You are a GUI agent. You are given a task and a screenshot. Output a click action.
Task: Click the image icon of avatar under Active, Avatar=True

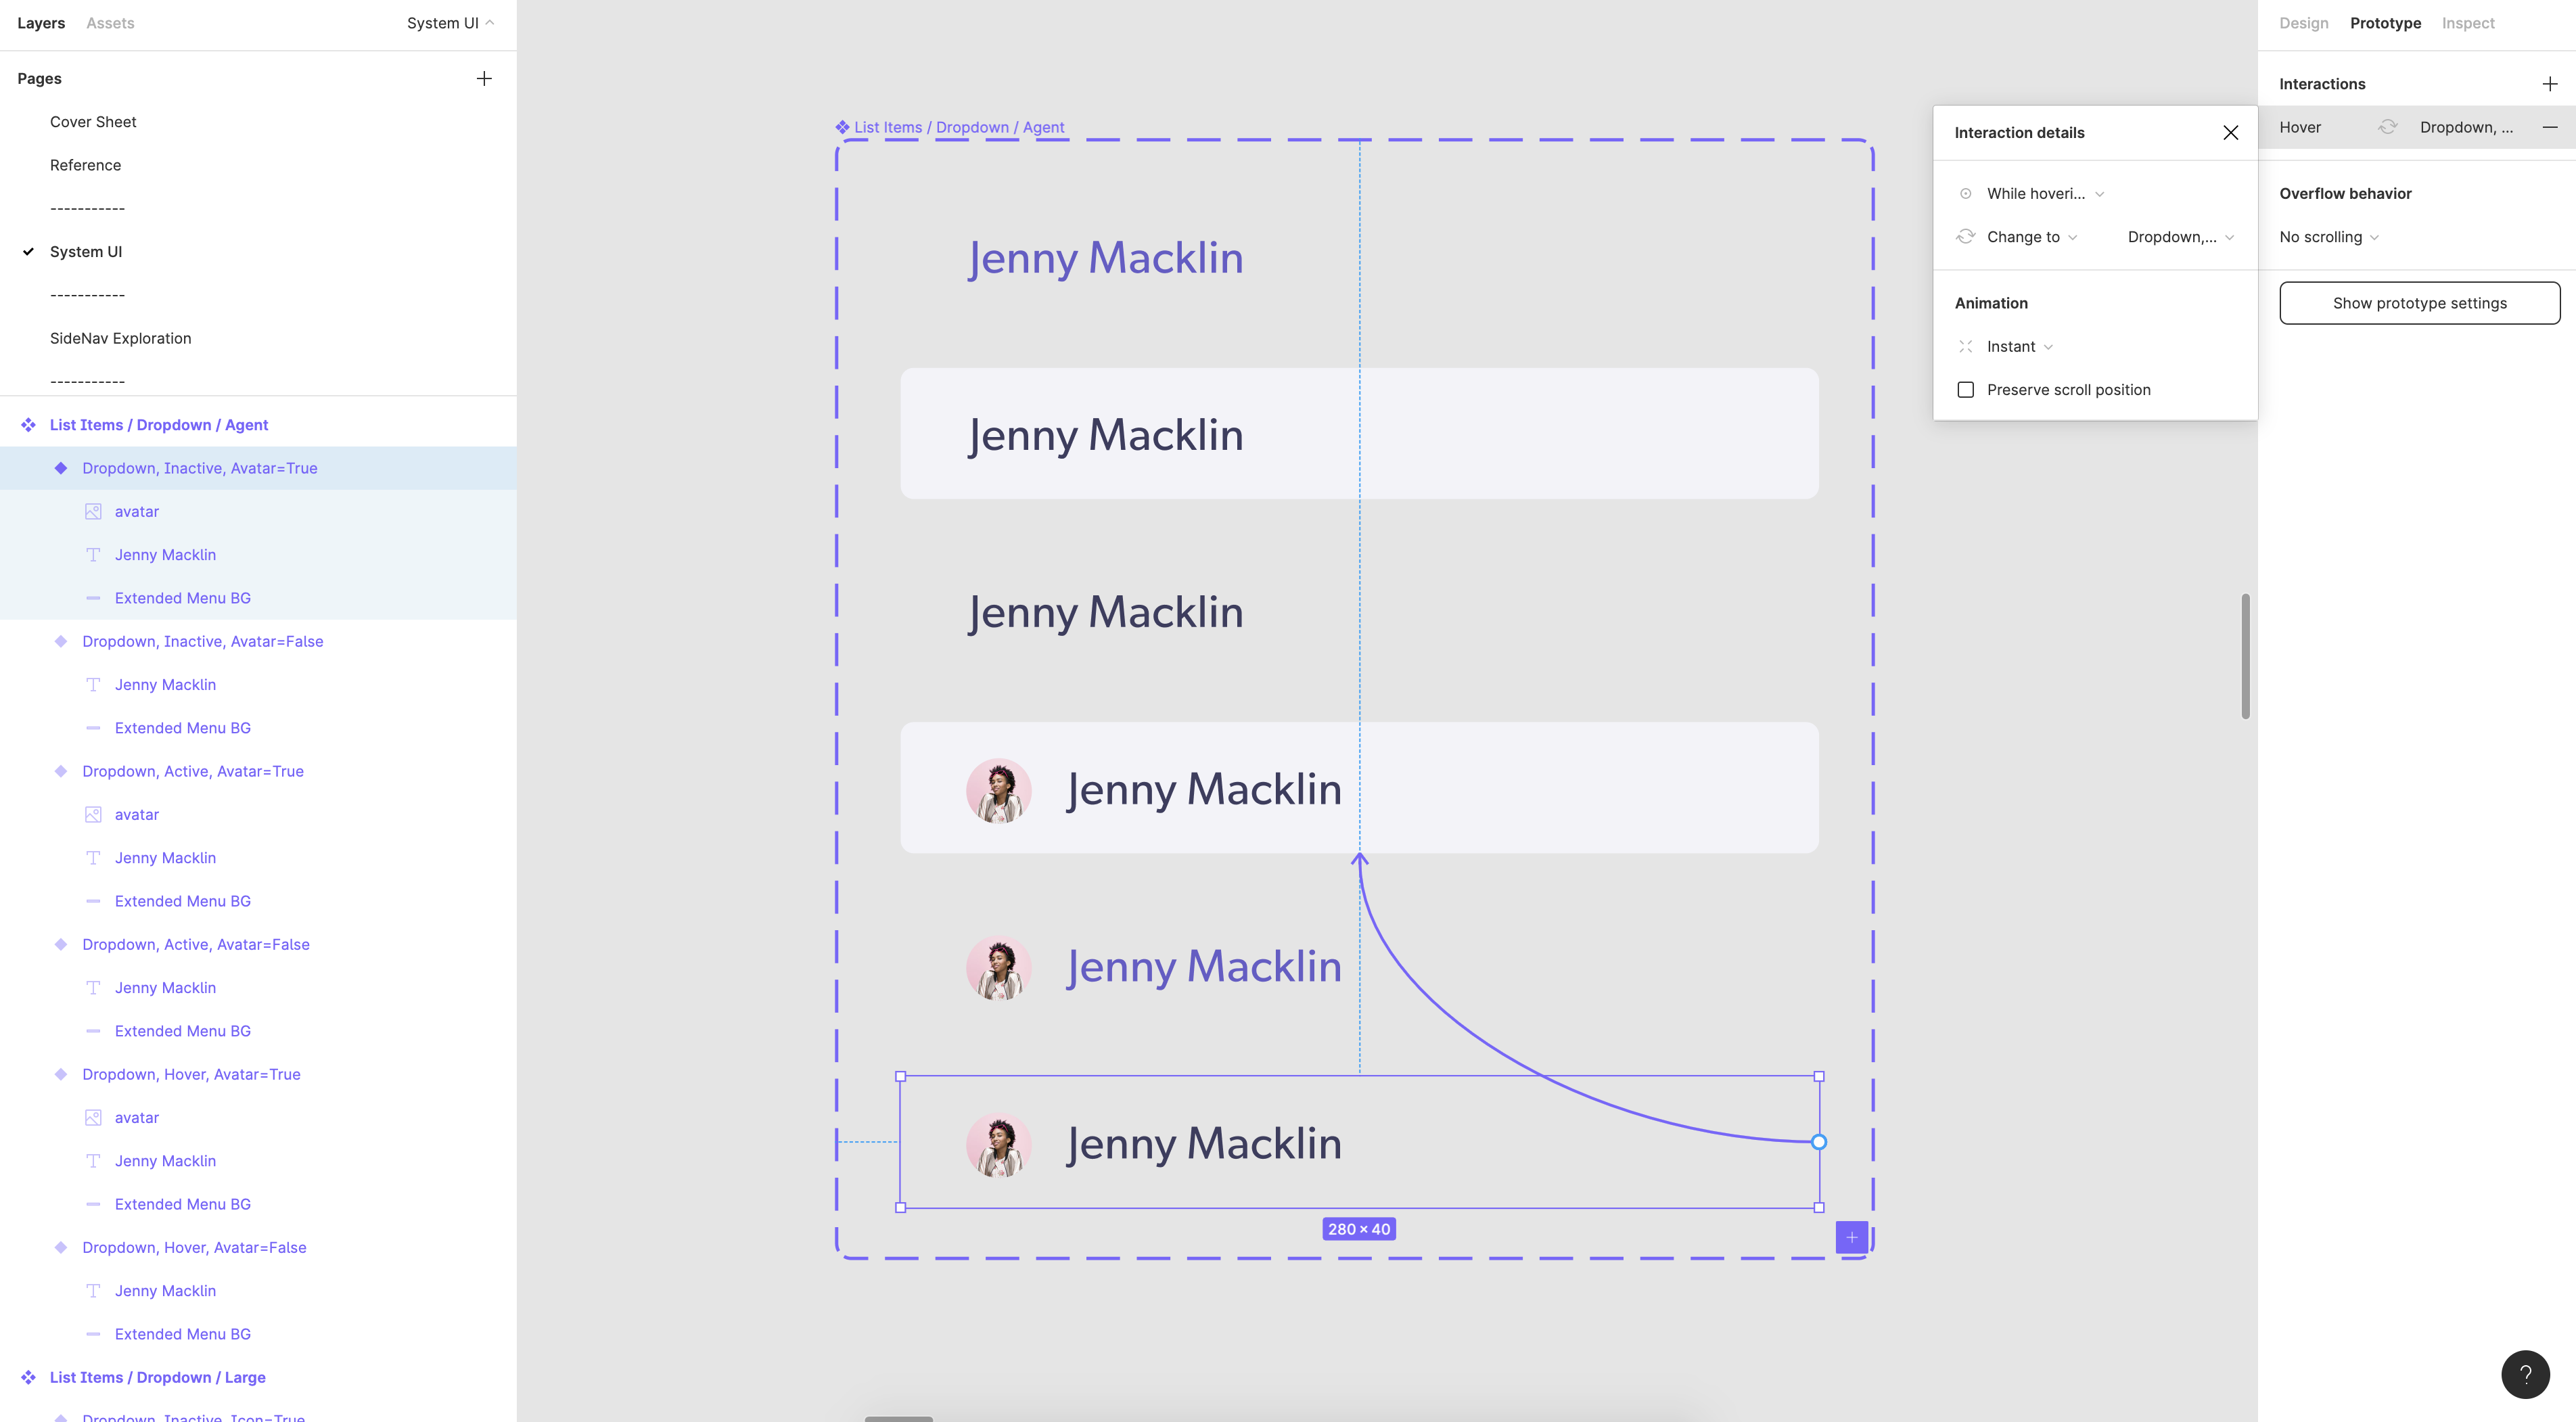point(93,814)
